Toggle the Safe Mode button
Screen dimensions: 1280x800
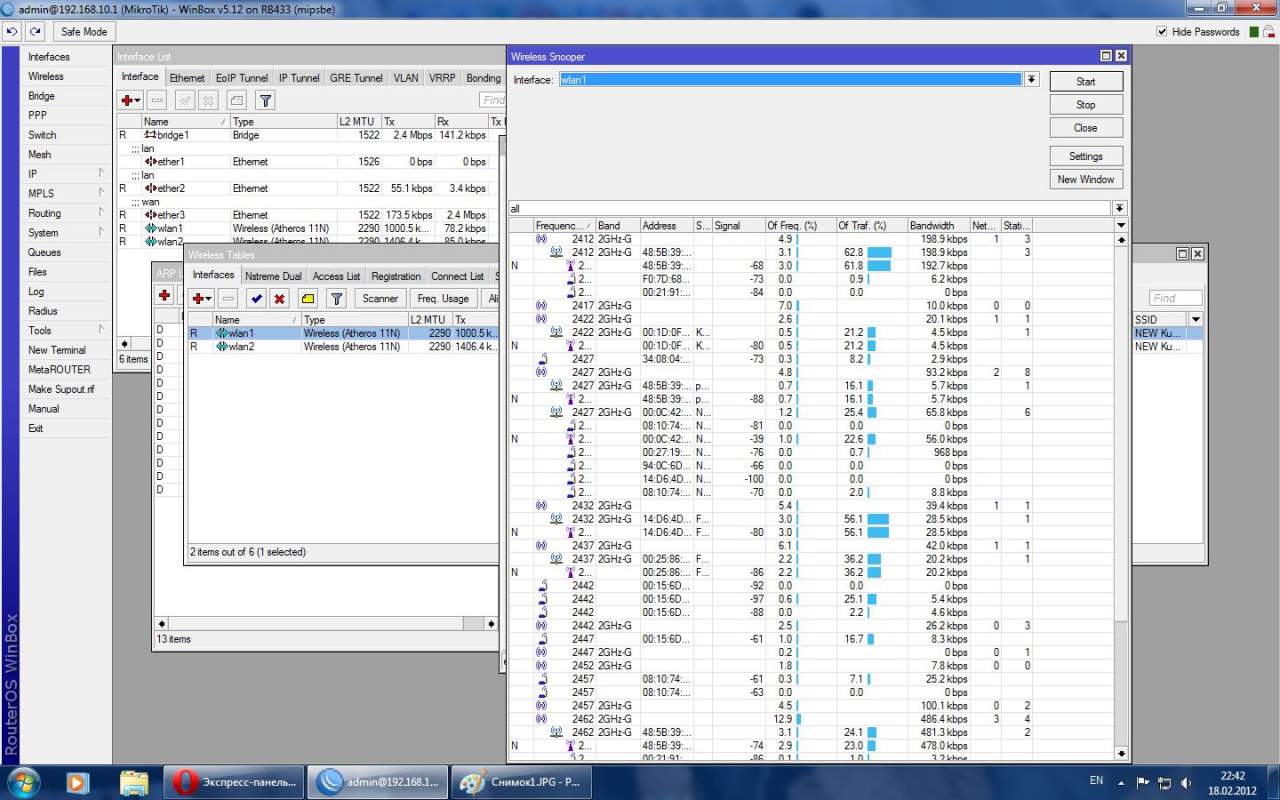tap(83, 31)
